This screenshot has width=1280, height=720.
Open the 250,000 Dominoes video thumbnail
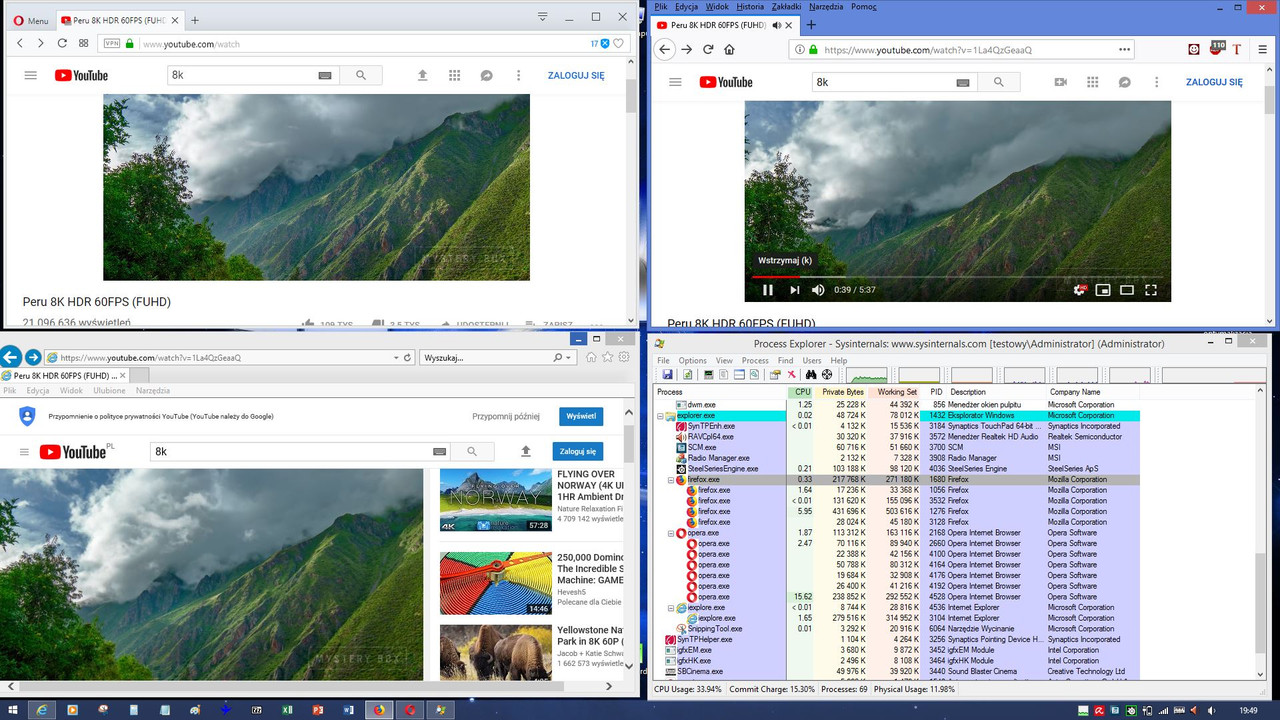(x=496, y=583)
